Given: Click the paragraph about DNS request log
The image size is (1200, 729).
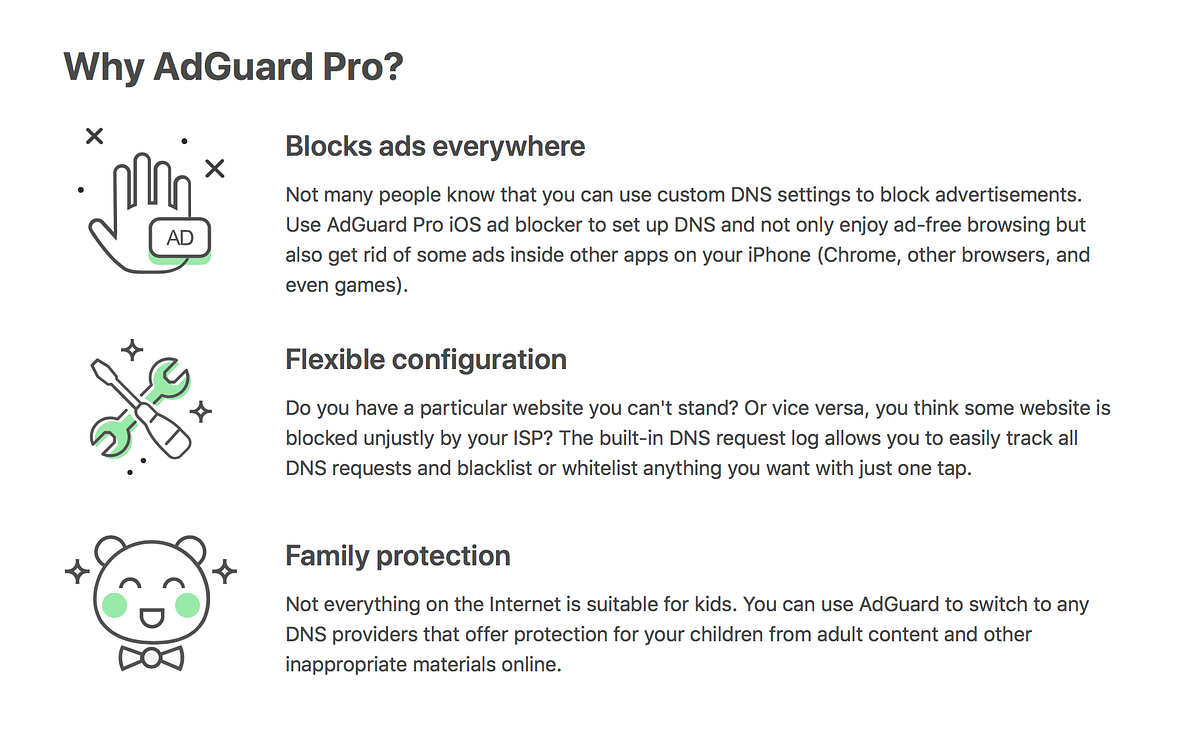Looking at the screenshot, I should pos(698,438).
